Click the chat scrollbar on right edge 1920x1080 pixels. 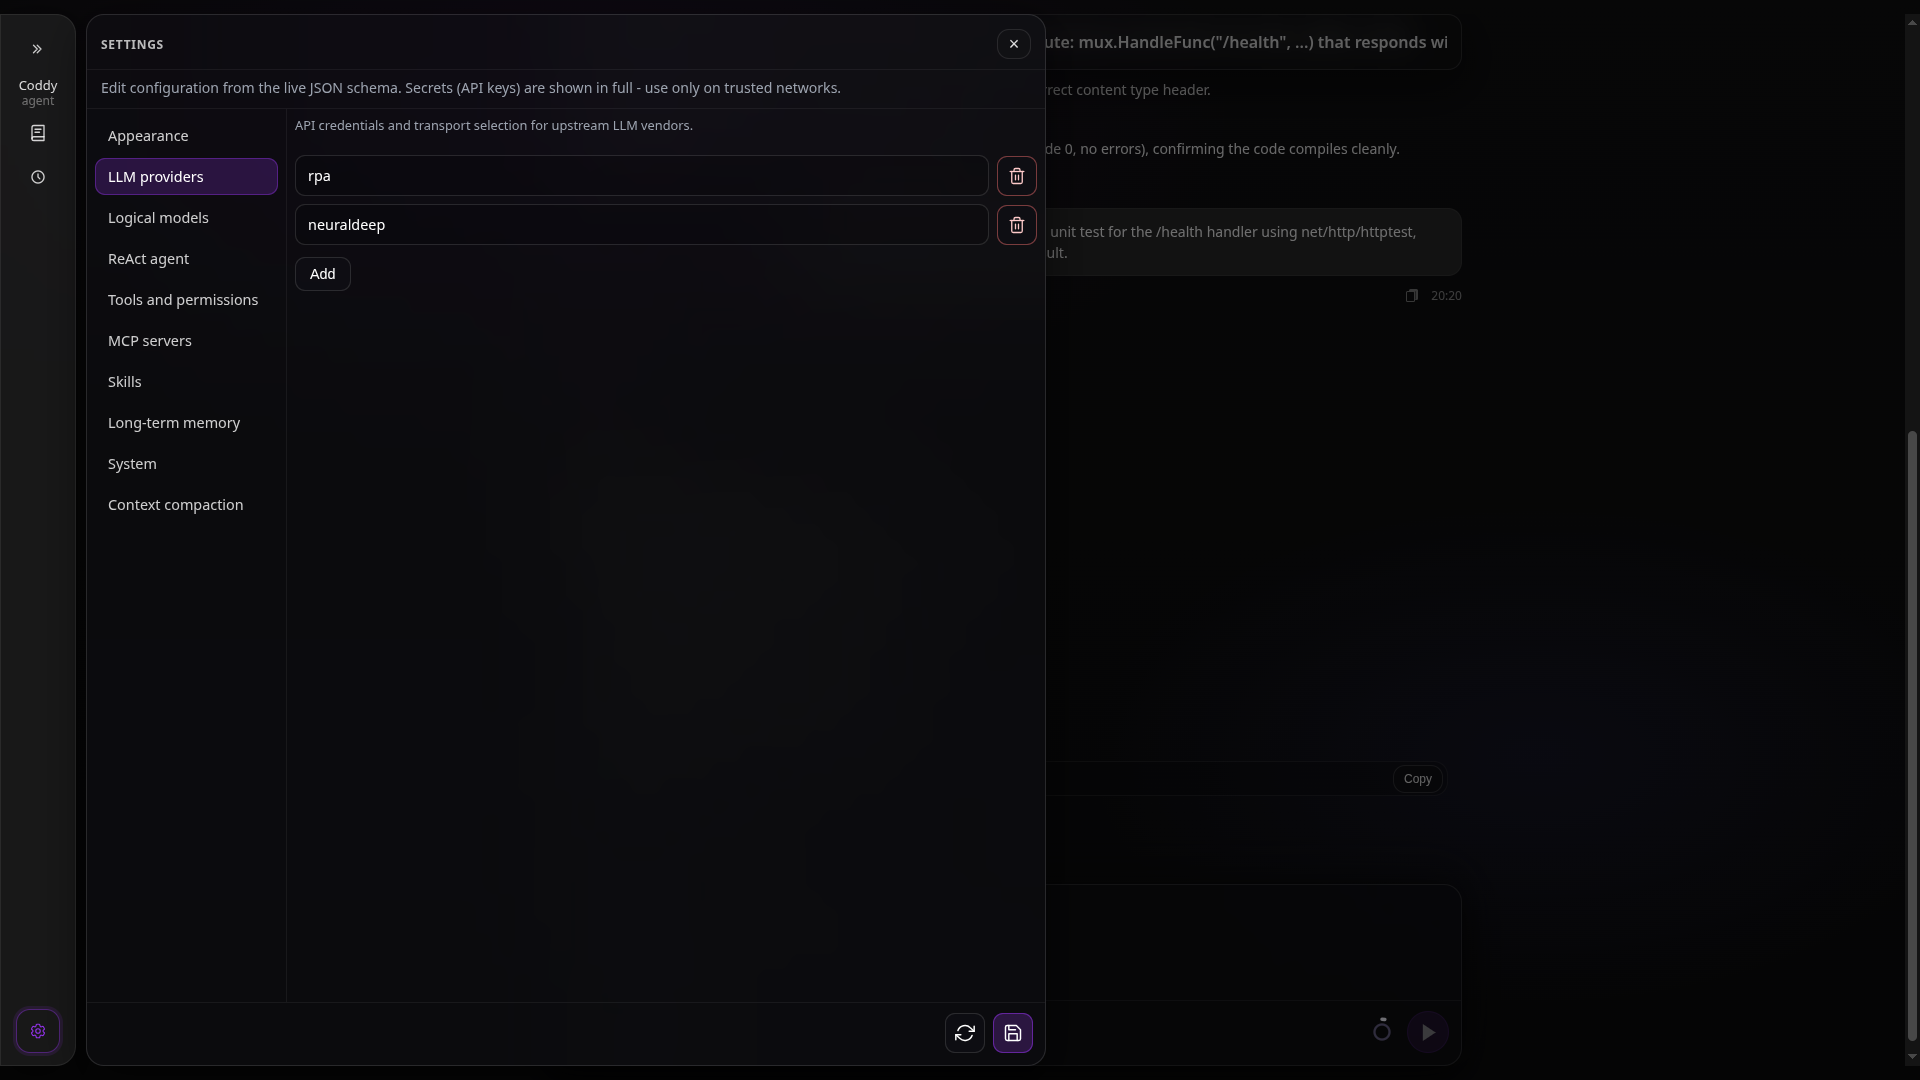pyautogui.click(x=1912, y=735)
